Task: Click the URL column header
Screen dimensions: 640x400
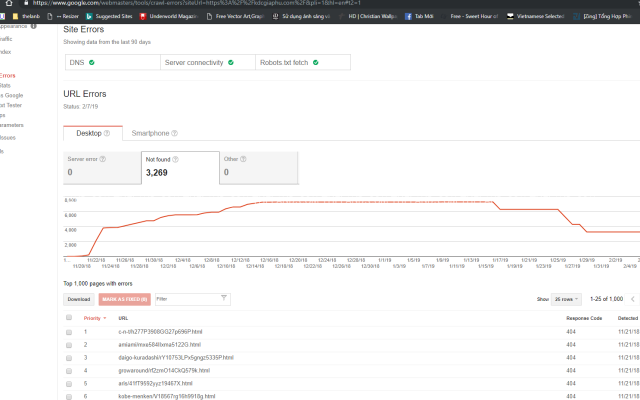Action: 123,318
